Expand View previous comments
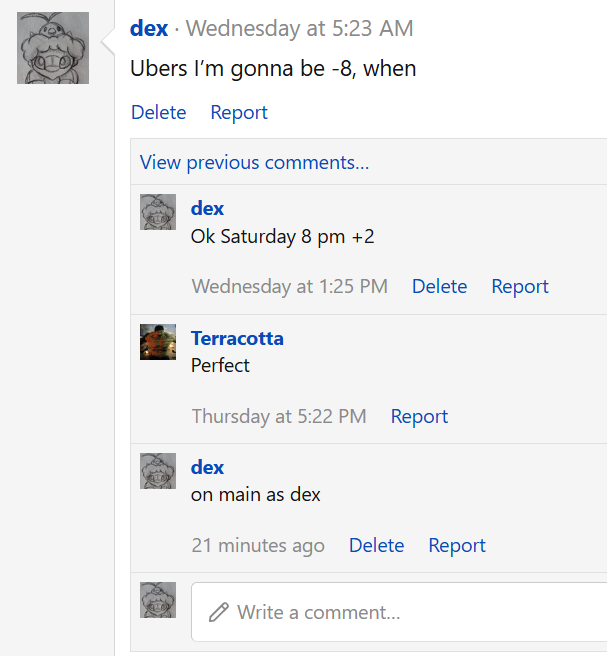The width and height of the screenshot is (607, 656). (x=254, y=162)
